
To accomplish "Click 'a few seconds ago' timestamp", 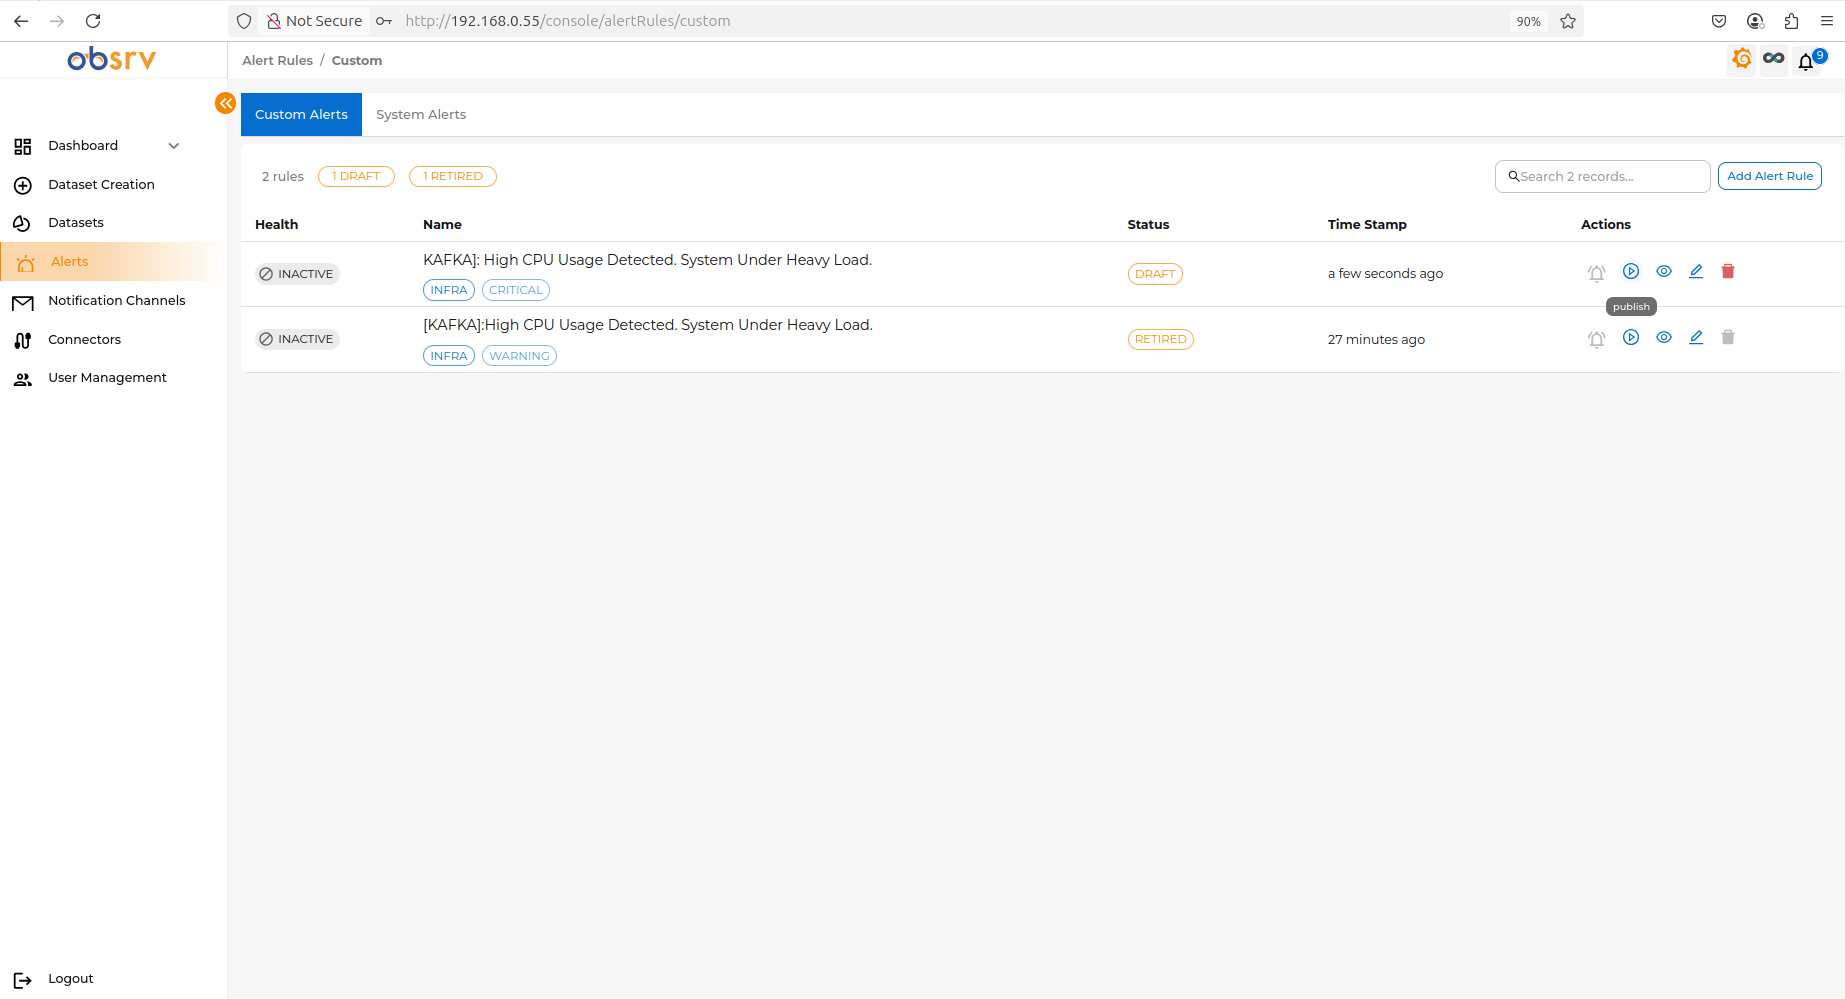I will pos(1385,273).
